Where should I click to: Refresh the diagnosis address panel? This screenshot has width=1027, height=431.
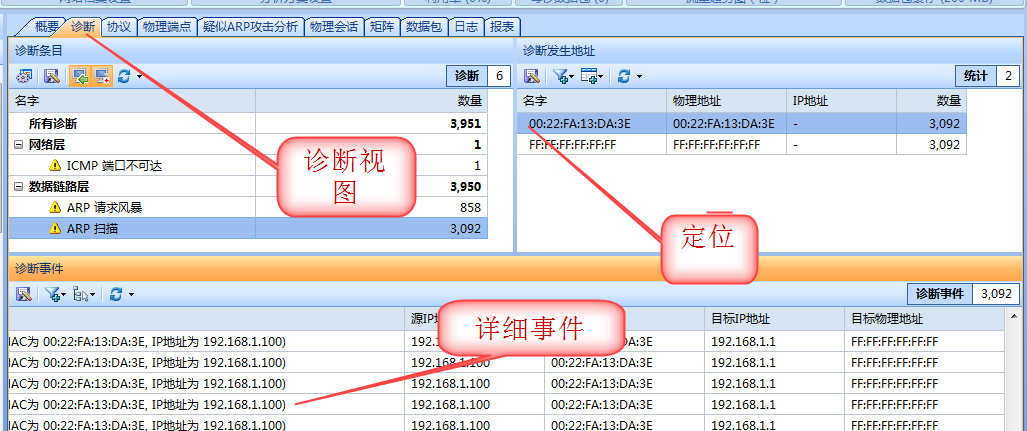tap(624, 77)
